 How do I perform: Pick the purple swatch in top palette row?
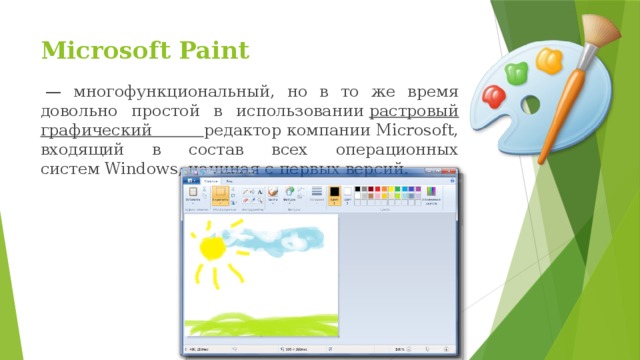(x=418, y=189)
